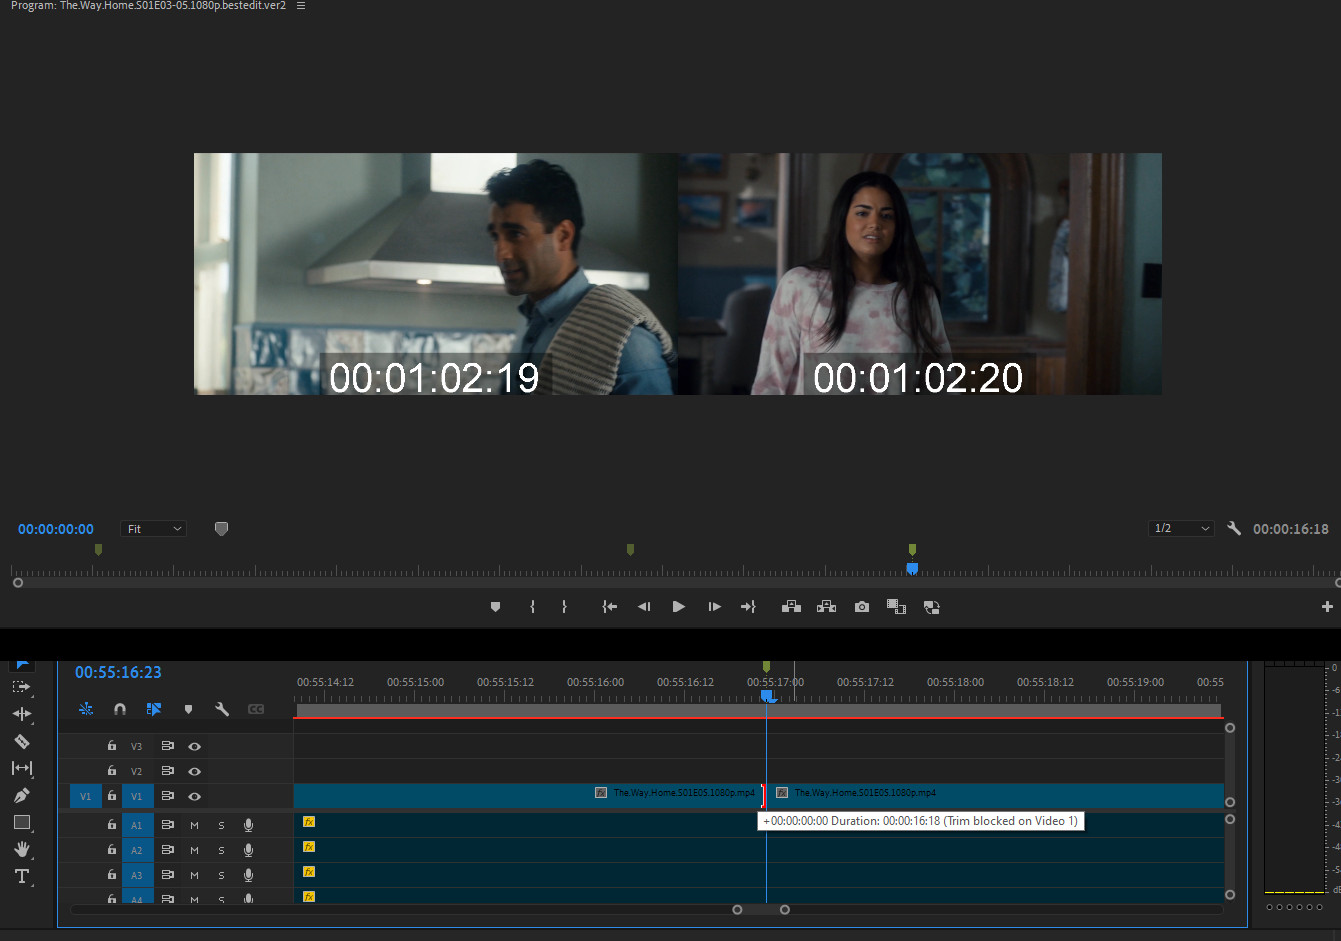Viewport: 1341px width, 941px height.
Task: Hide track V3 with eye icon
Action: click(195, 746)
